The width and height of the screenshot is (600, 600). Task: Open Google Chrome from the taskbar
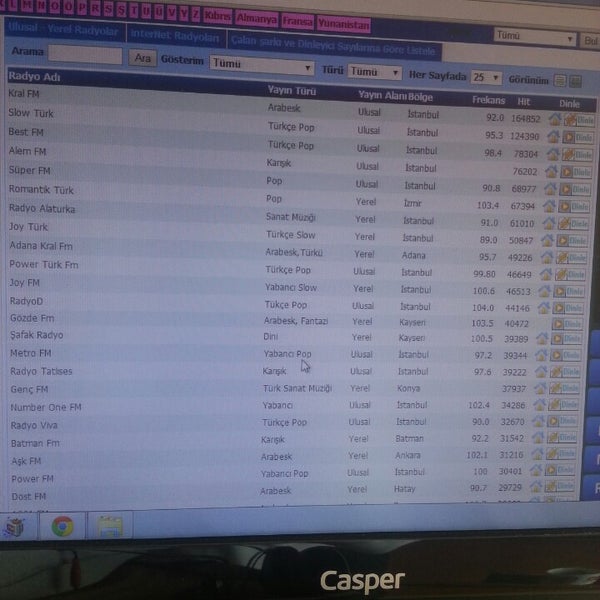pyautogui.click(x=63, y=527)
